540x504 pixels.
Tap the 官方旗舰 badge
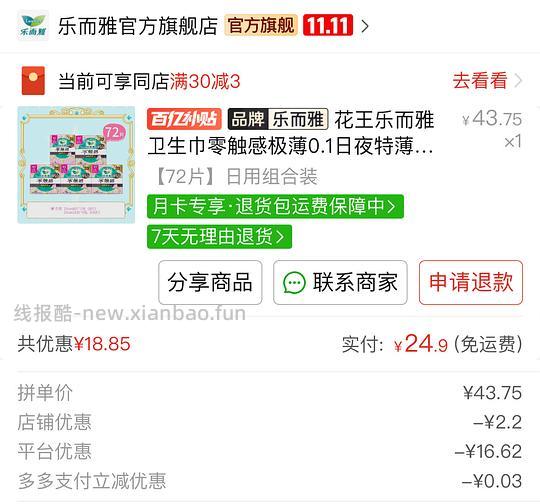[261, 25]
